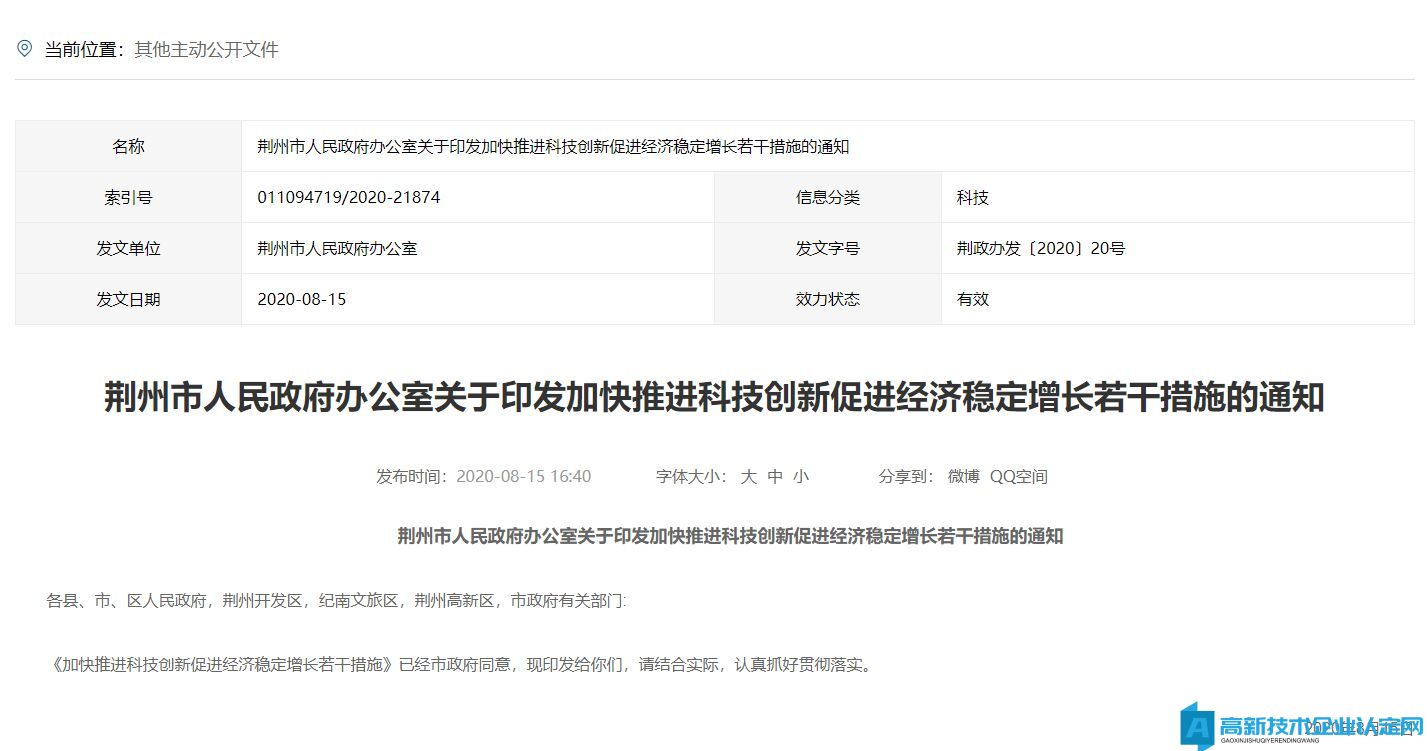Click issuing unit 荆州市人民政府办公室 cell
1427x751 pixels.
[478, 248]
